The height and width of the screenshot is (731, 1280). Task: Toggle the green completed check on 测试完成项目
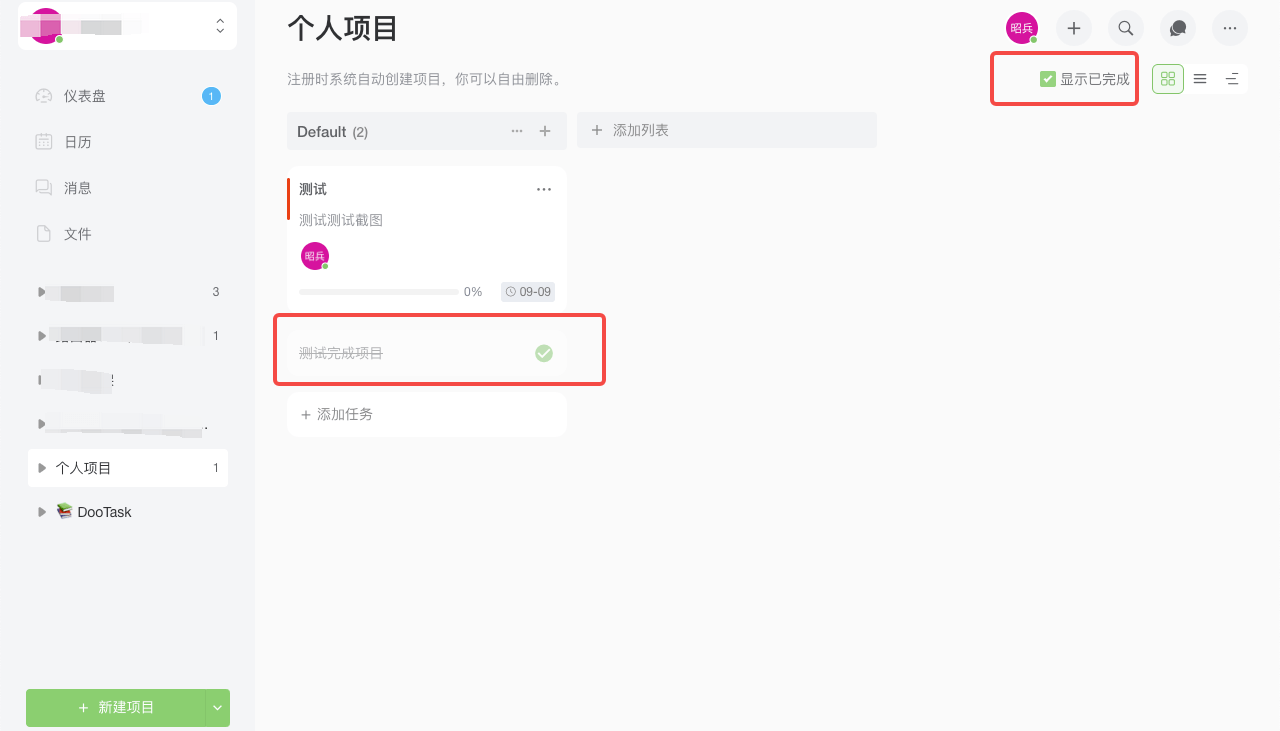pos(544,353)
